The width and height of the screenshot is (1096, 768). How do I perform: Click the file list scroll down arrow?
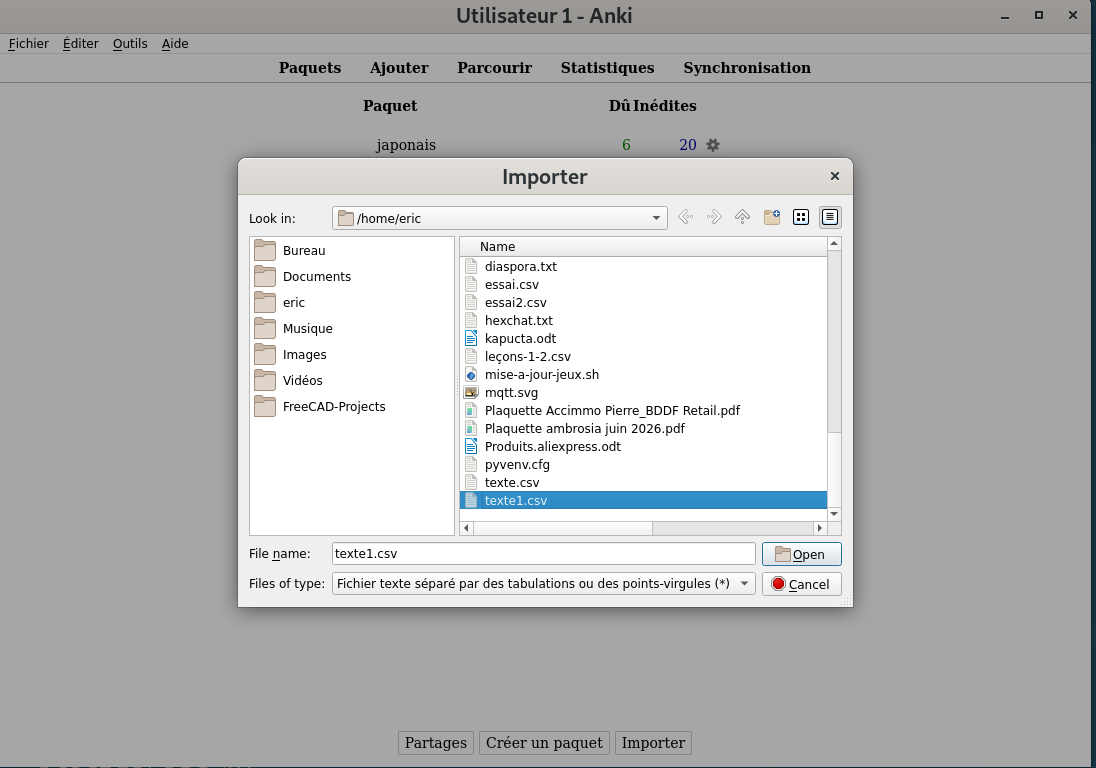coord(834,514)
